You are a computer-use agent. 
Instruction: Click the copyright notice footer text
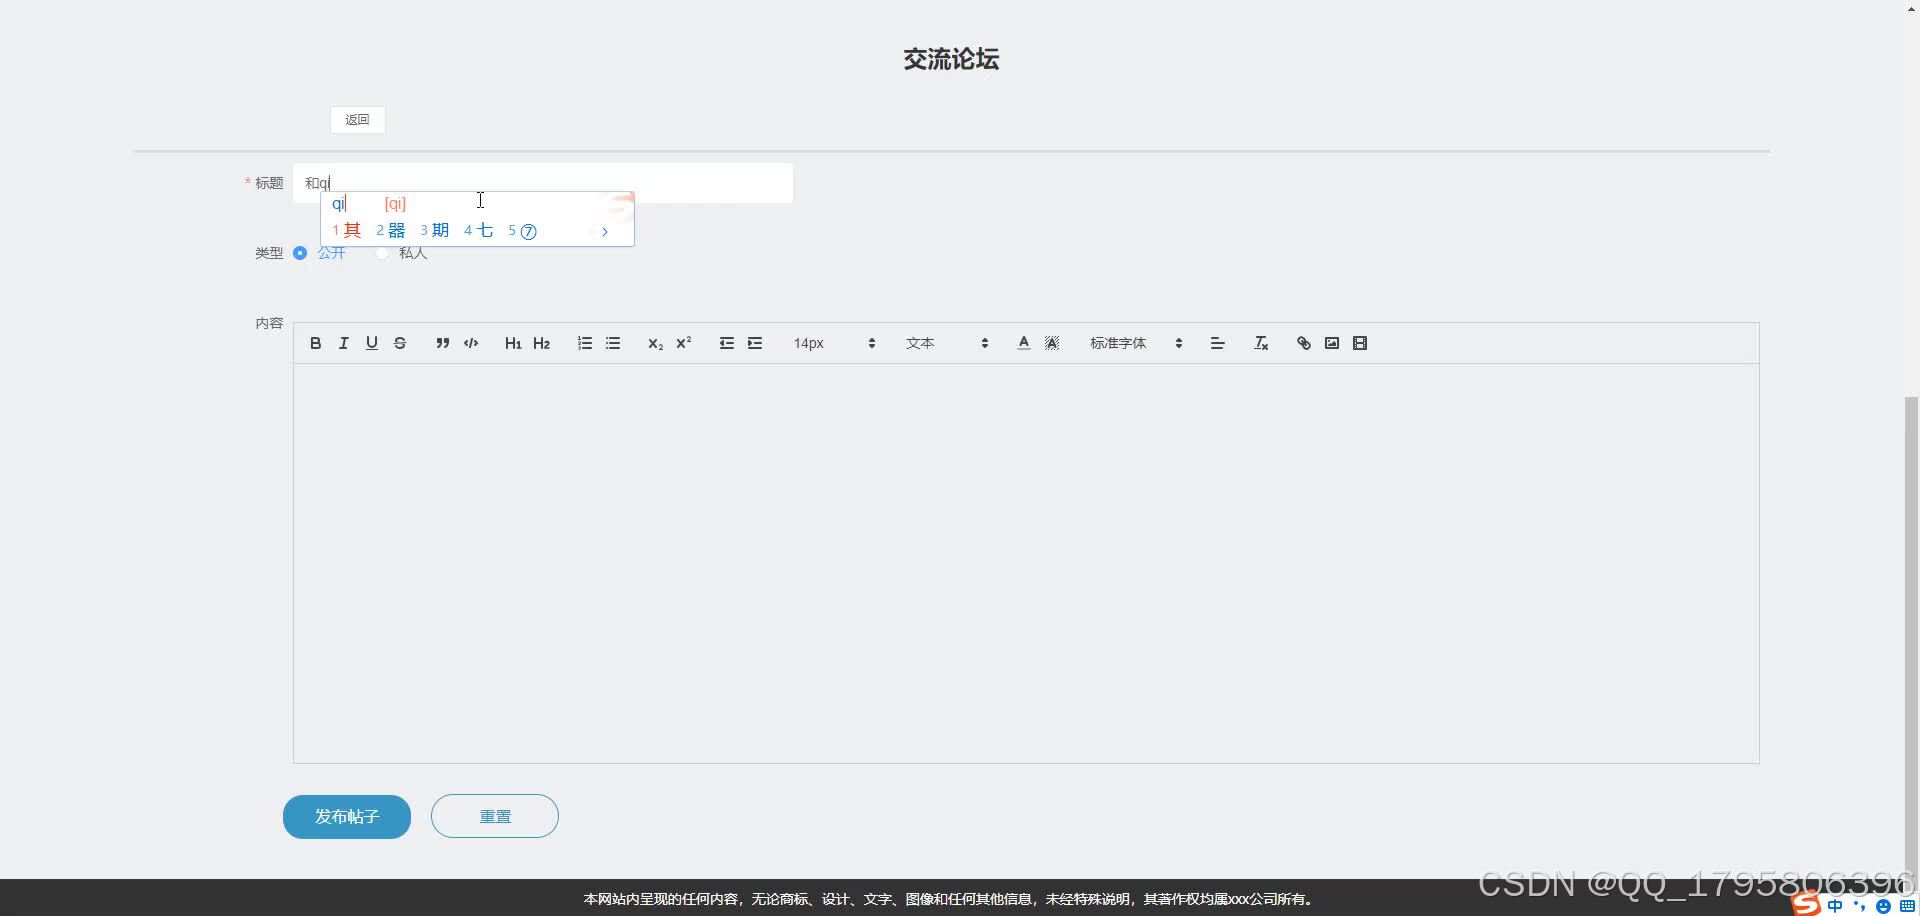(x=949, y=899)
